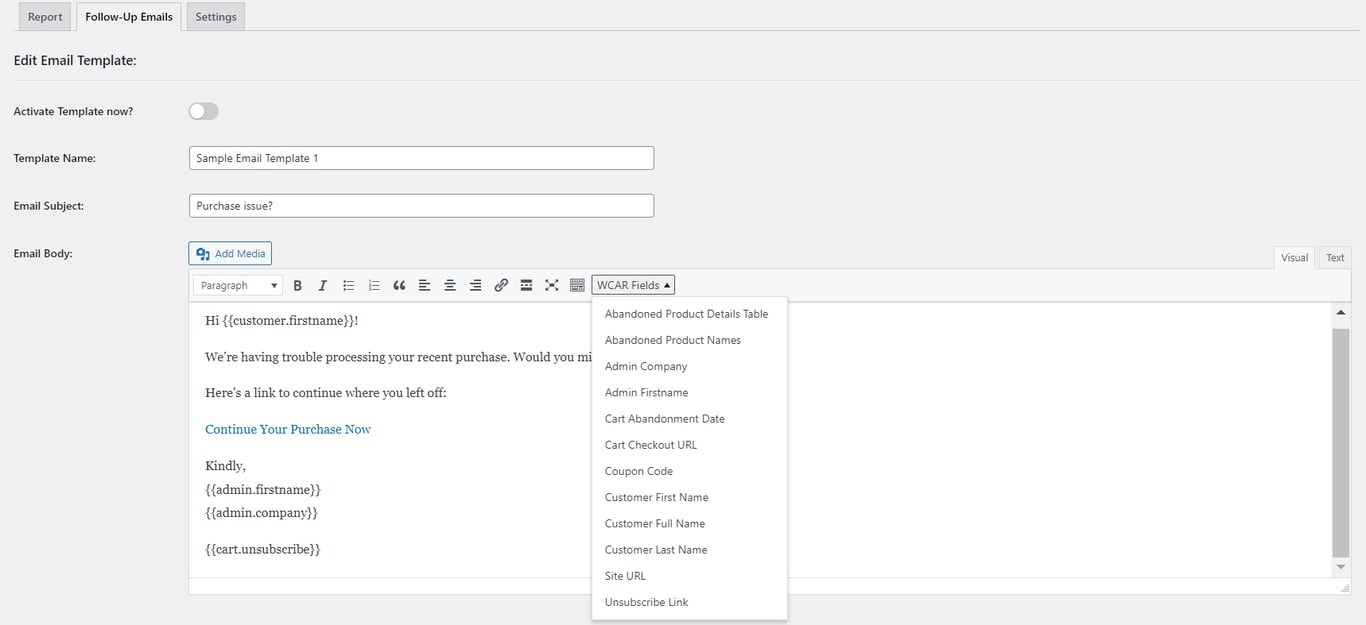Toggle the extra toolbar row
1366x625 pixels.
[577, 285]
